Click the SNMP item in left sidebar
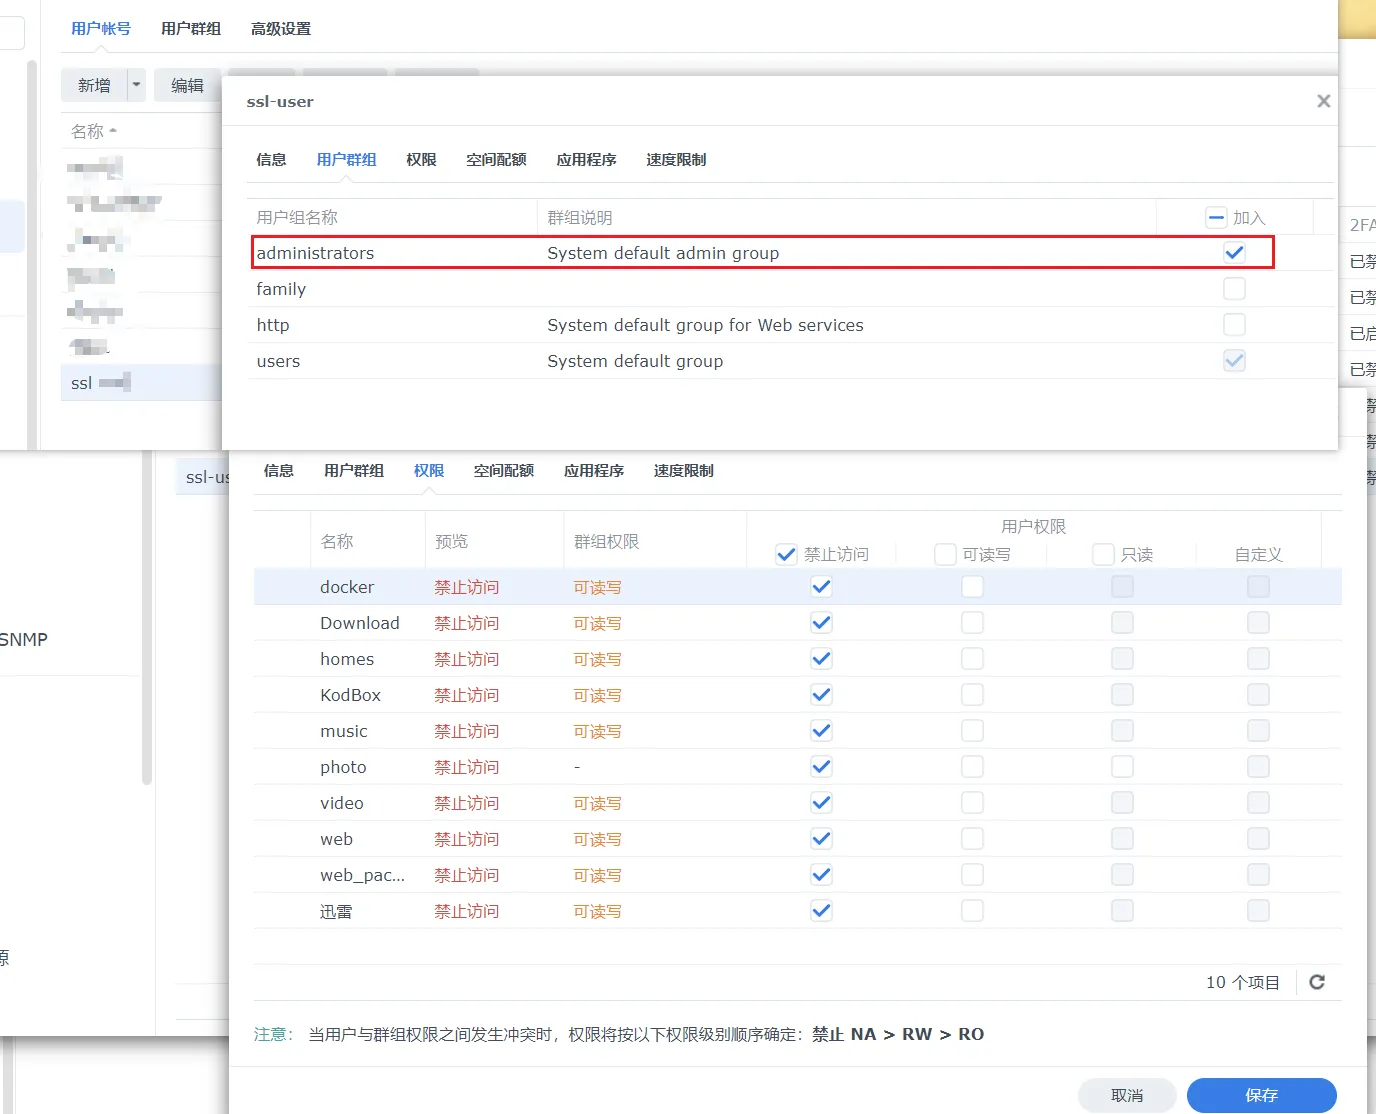This screenshot has height=1114, width=1376. 24,639
